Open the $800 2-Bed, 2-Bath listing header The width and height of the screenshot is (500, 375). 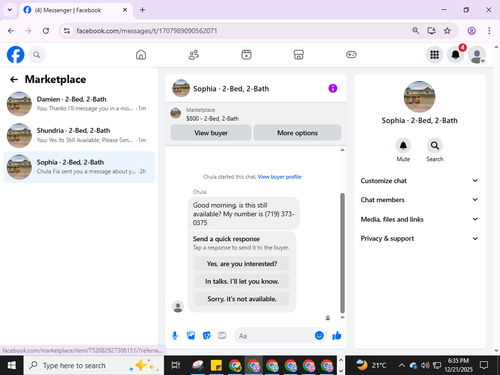click(256, 114)
